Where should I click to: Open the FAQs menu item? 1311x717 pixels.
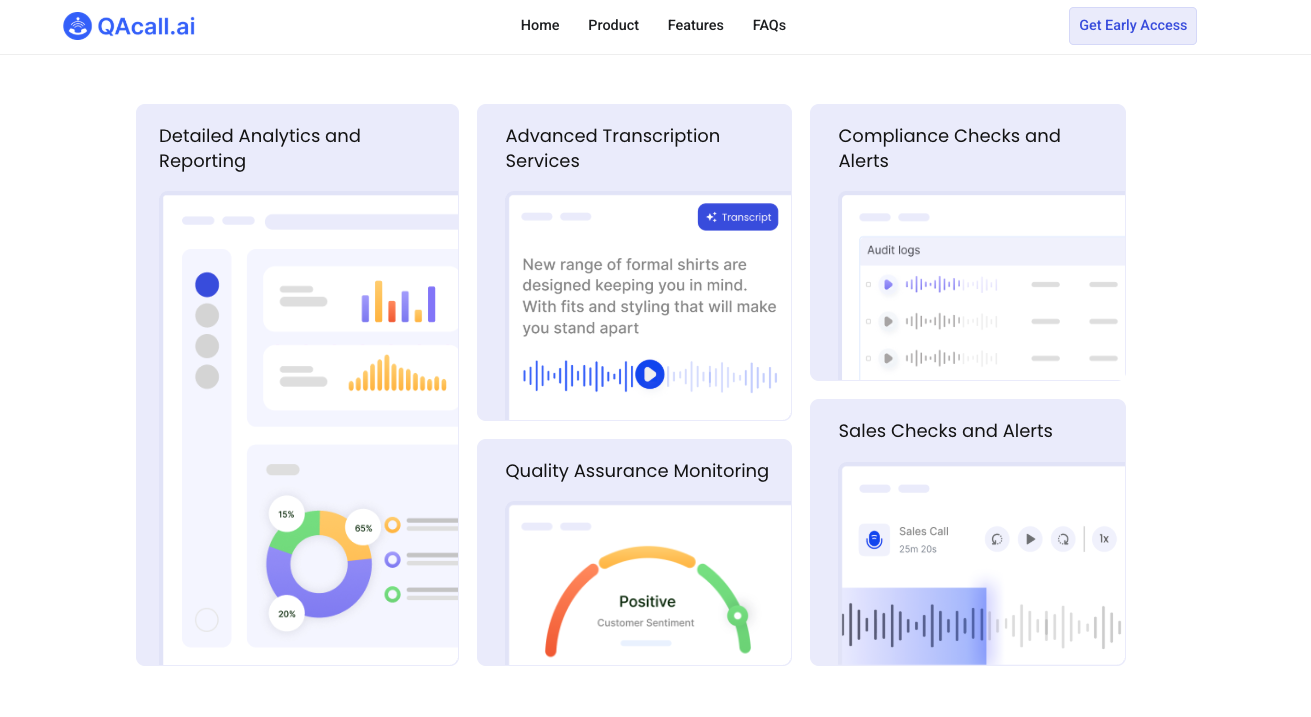(x=769, y=25)
